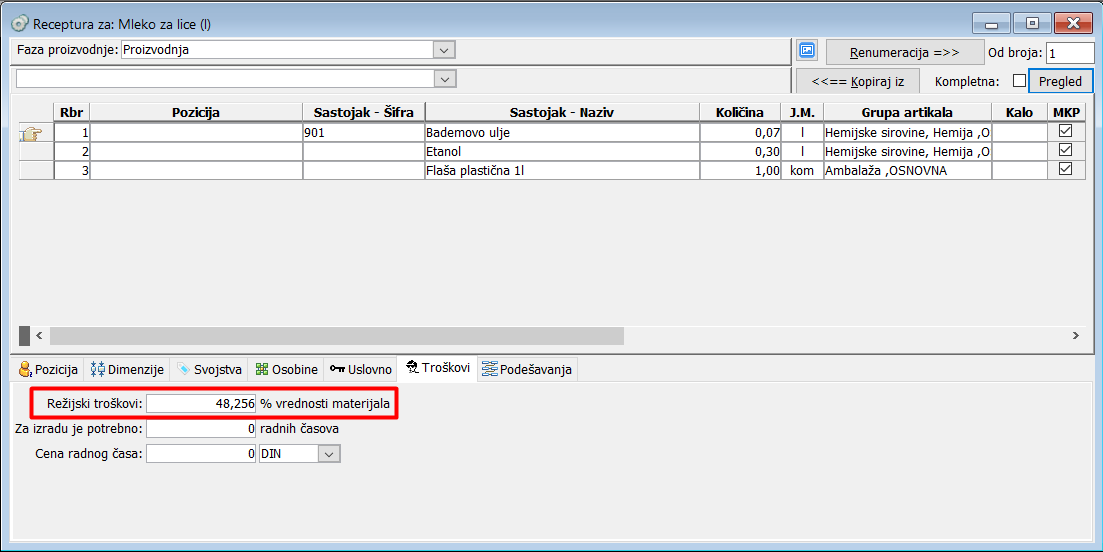Click the 0,30 quantity cell
The height and width of the screenshot is (552, 1103).
pyautogui.click(x=740, y=151)
